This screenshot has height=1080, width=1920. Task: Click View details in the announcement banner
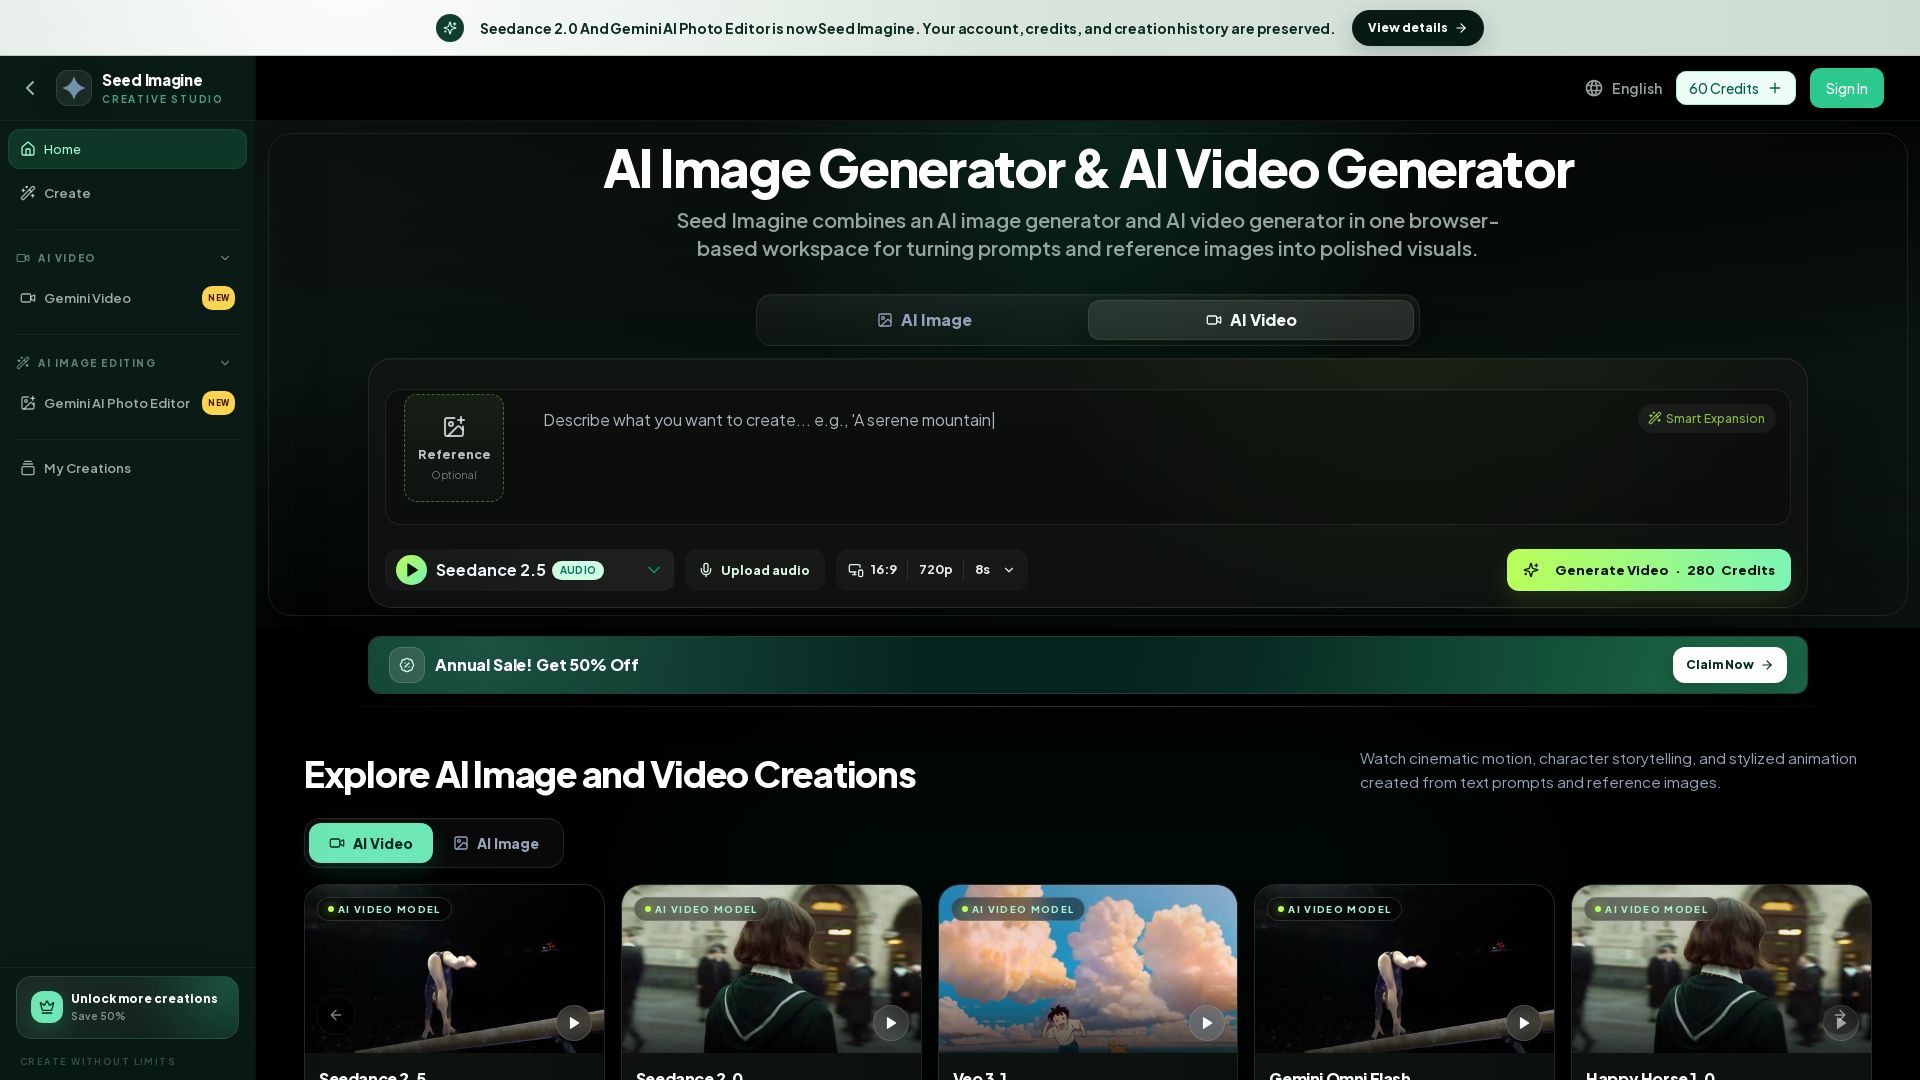(x=1417, y=28)
